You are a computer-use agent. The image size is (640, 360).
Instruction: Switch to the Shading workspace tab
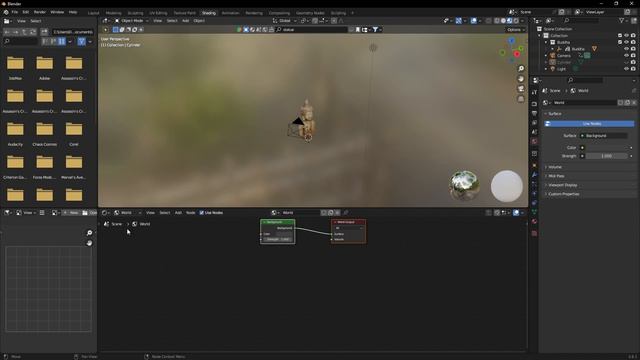(x=209, y=13)
